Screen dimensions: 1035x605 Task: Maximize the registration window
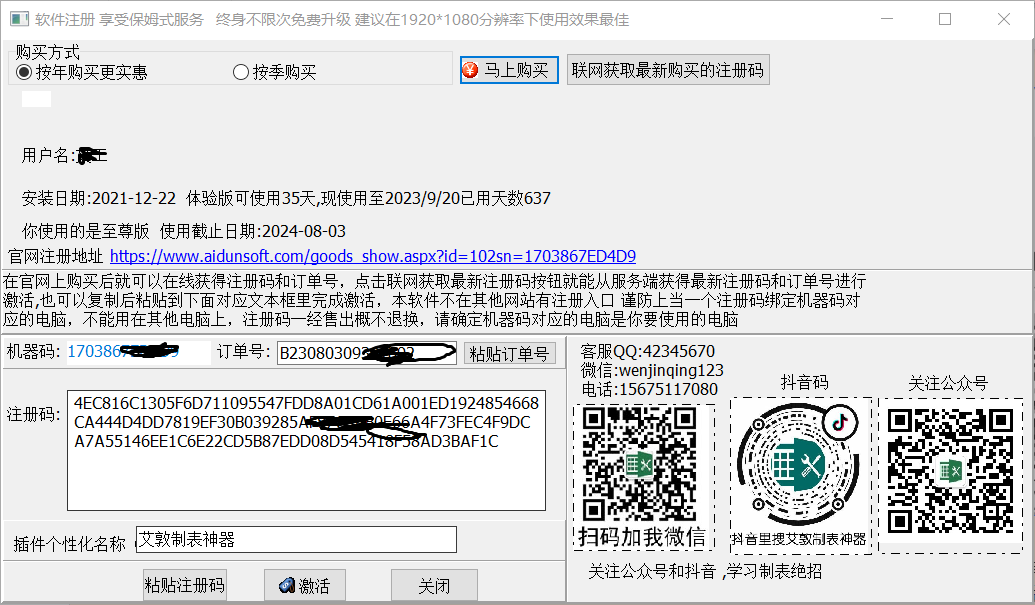944,19
